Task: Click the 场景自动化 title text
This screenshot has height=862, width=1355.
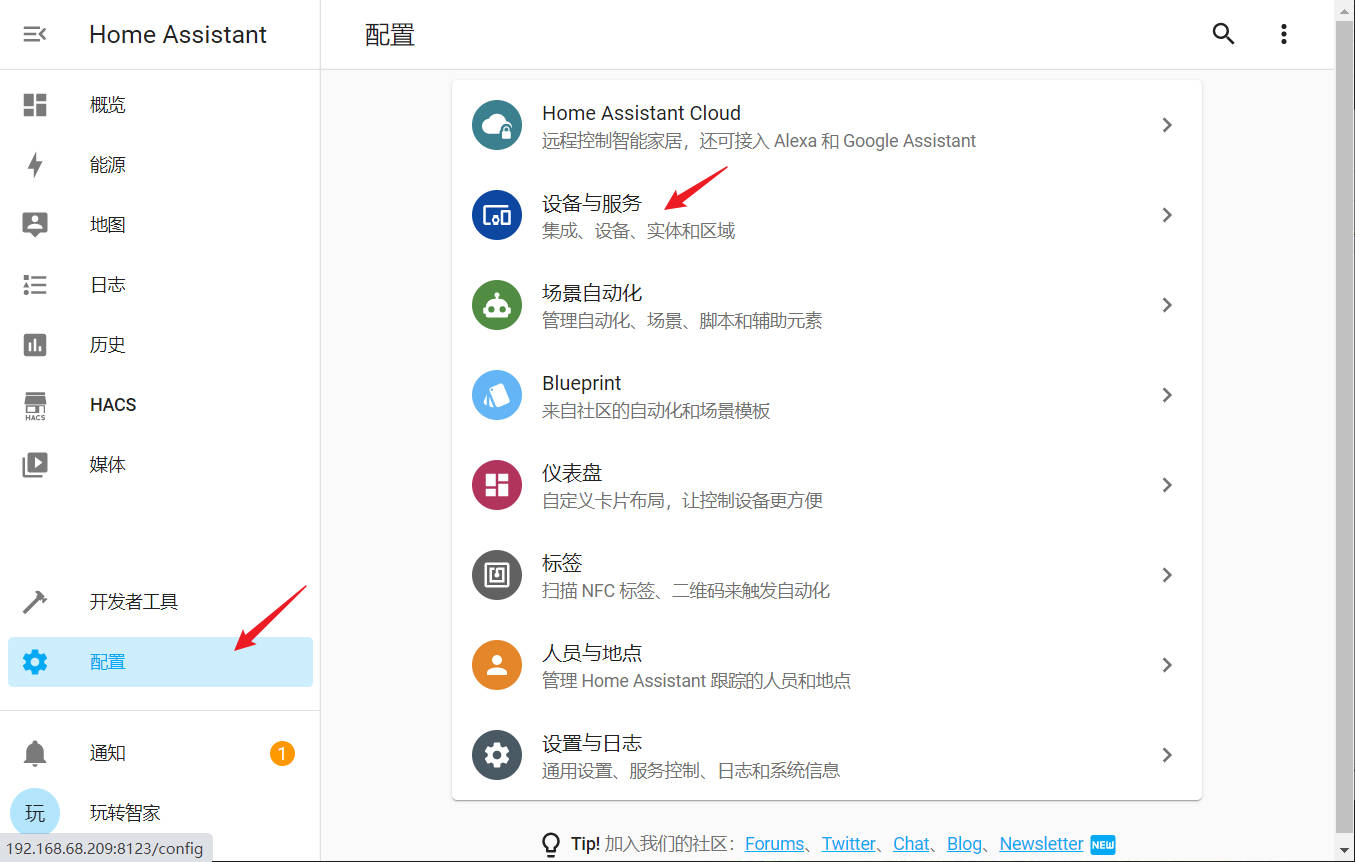Action: pyautogui.click(x=592, y=293)
